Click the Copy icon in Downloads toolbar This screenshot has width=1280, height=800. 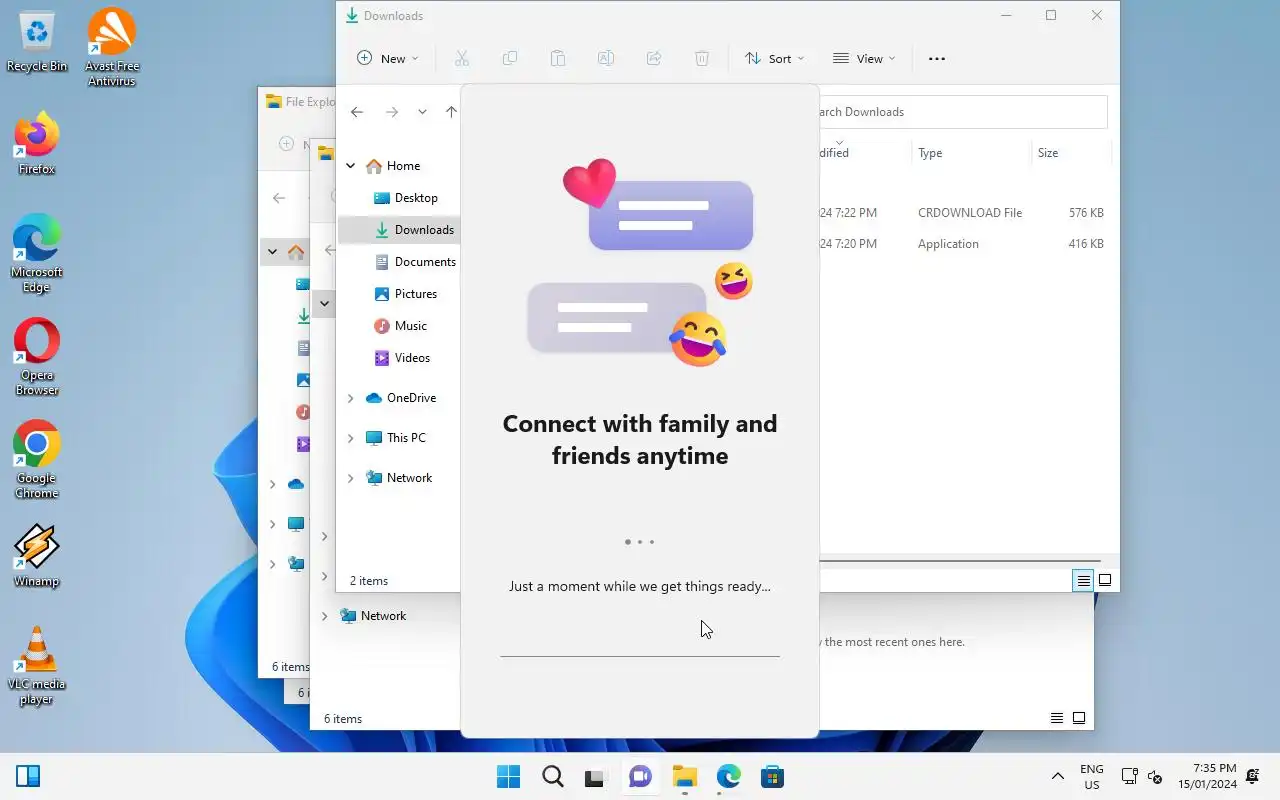pyautogui.click(x=510, y=58)
